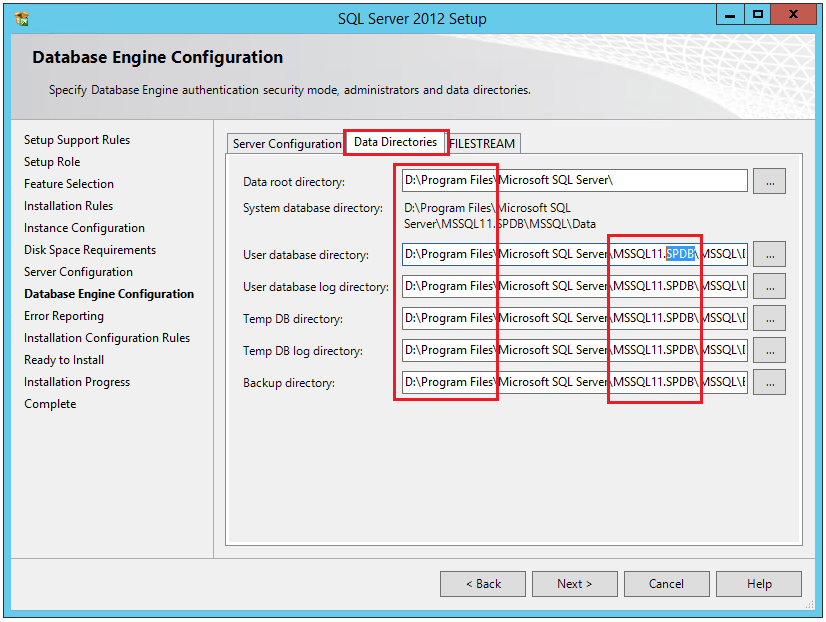Browse for the Data root directory
826x622 pixels.
[x=769, y=181]
